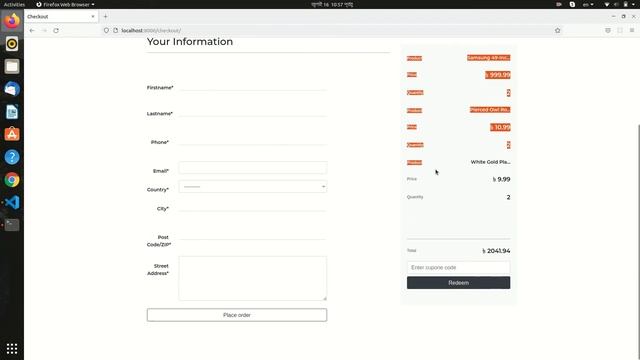
Task: Click the Redeem button
Action: (x=458, y=283)
